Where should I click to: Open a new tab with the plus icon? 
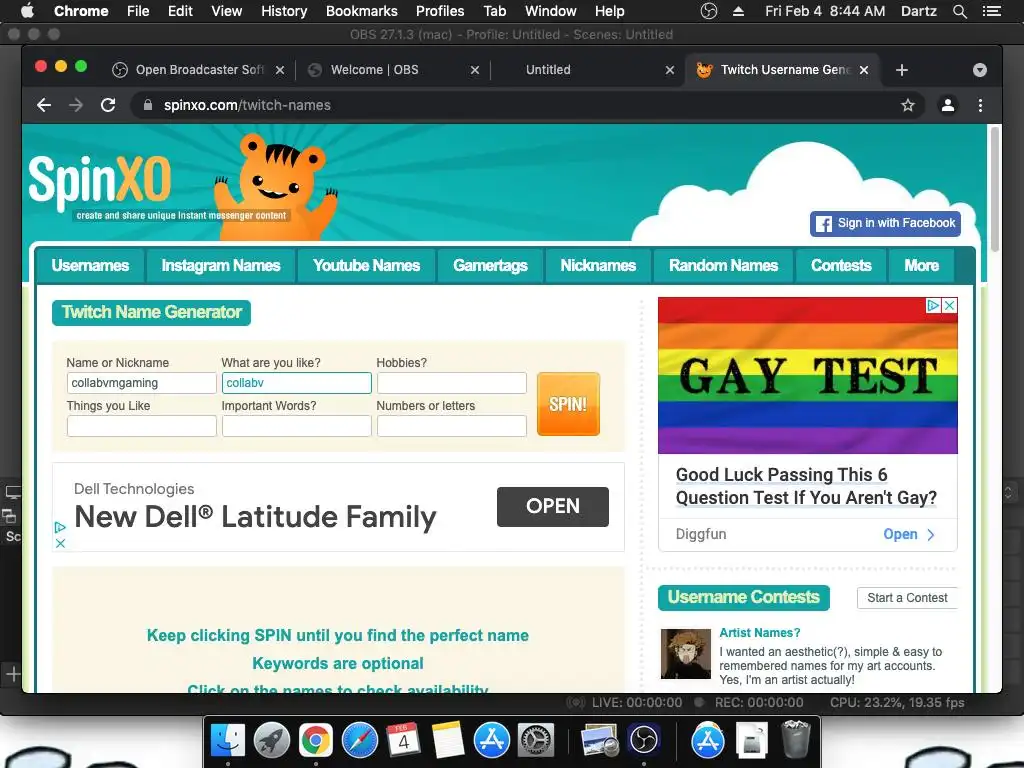[902, 70]
